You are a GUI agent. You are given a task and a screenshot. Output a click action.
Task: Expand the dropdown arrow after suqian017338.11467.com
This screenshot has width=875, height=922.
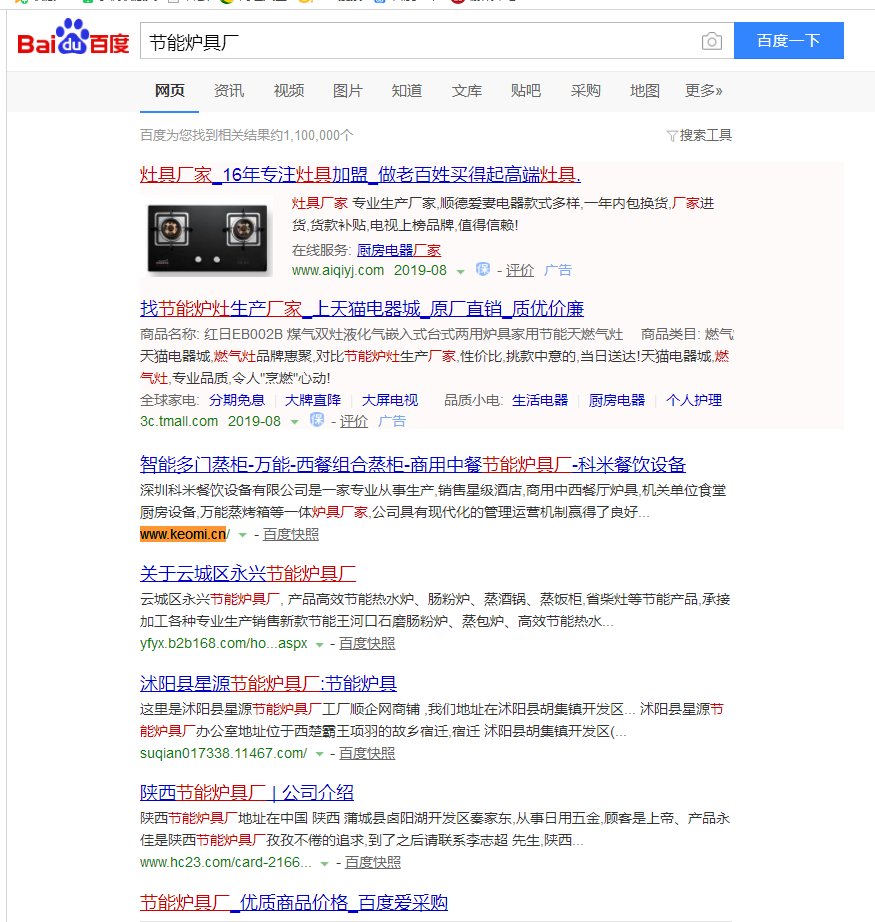pos(319,754)
